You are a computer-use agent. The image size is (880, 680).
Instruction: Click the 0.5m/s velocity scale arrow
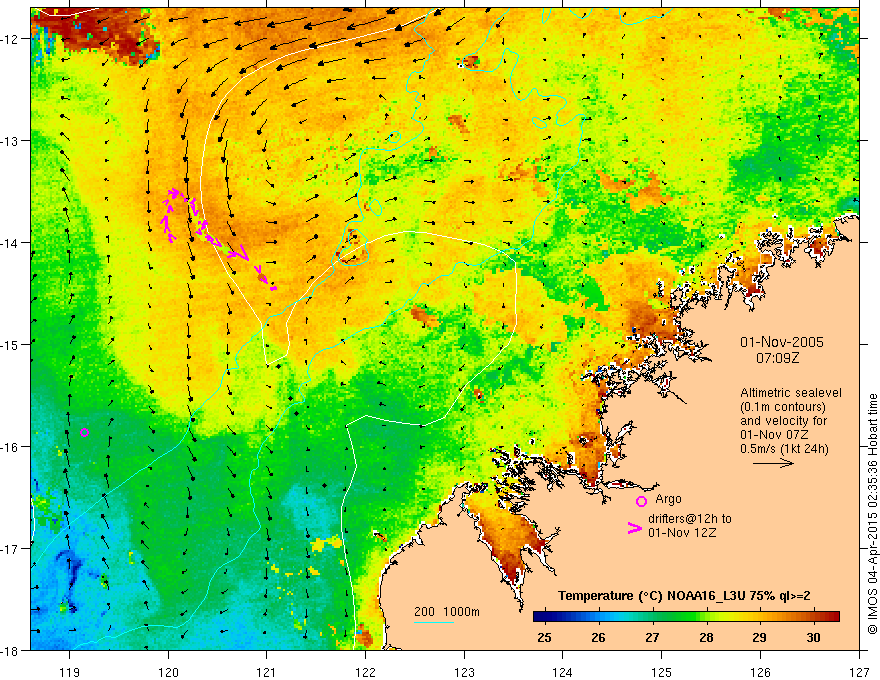pyautogui.click(x=773, y=463)
